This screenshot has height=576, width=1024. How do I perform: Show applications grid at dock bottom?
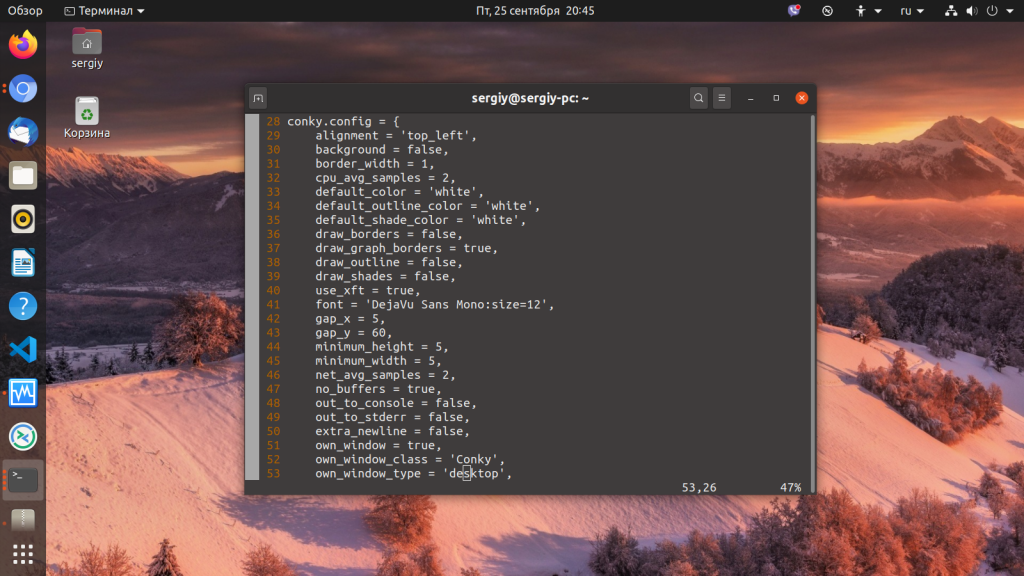pos(23,554)
